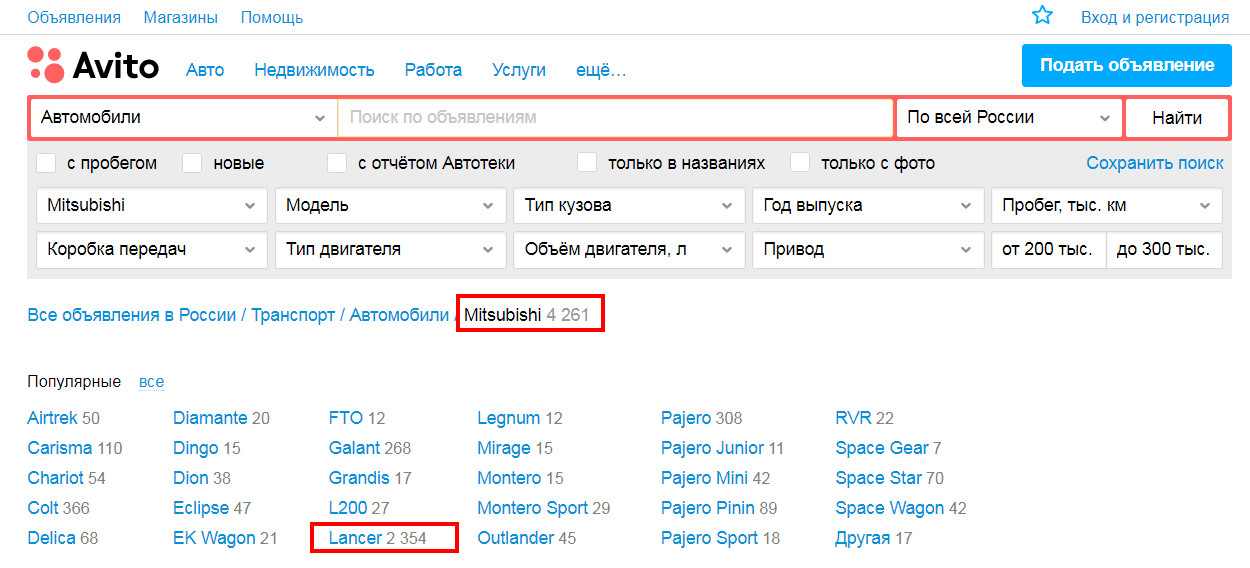This screenshot has height=568, width=1250.
Task: Check 'с отчётом Автотеки' option
Action: [337, 163]
